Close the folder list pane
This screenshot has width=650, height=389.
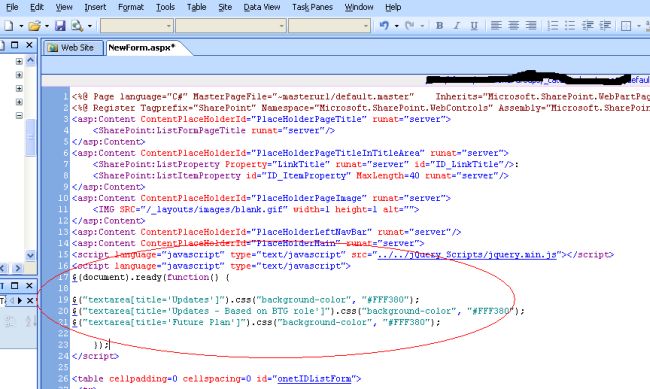[x=29, y=45]
